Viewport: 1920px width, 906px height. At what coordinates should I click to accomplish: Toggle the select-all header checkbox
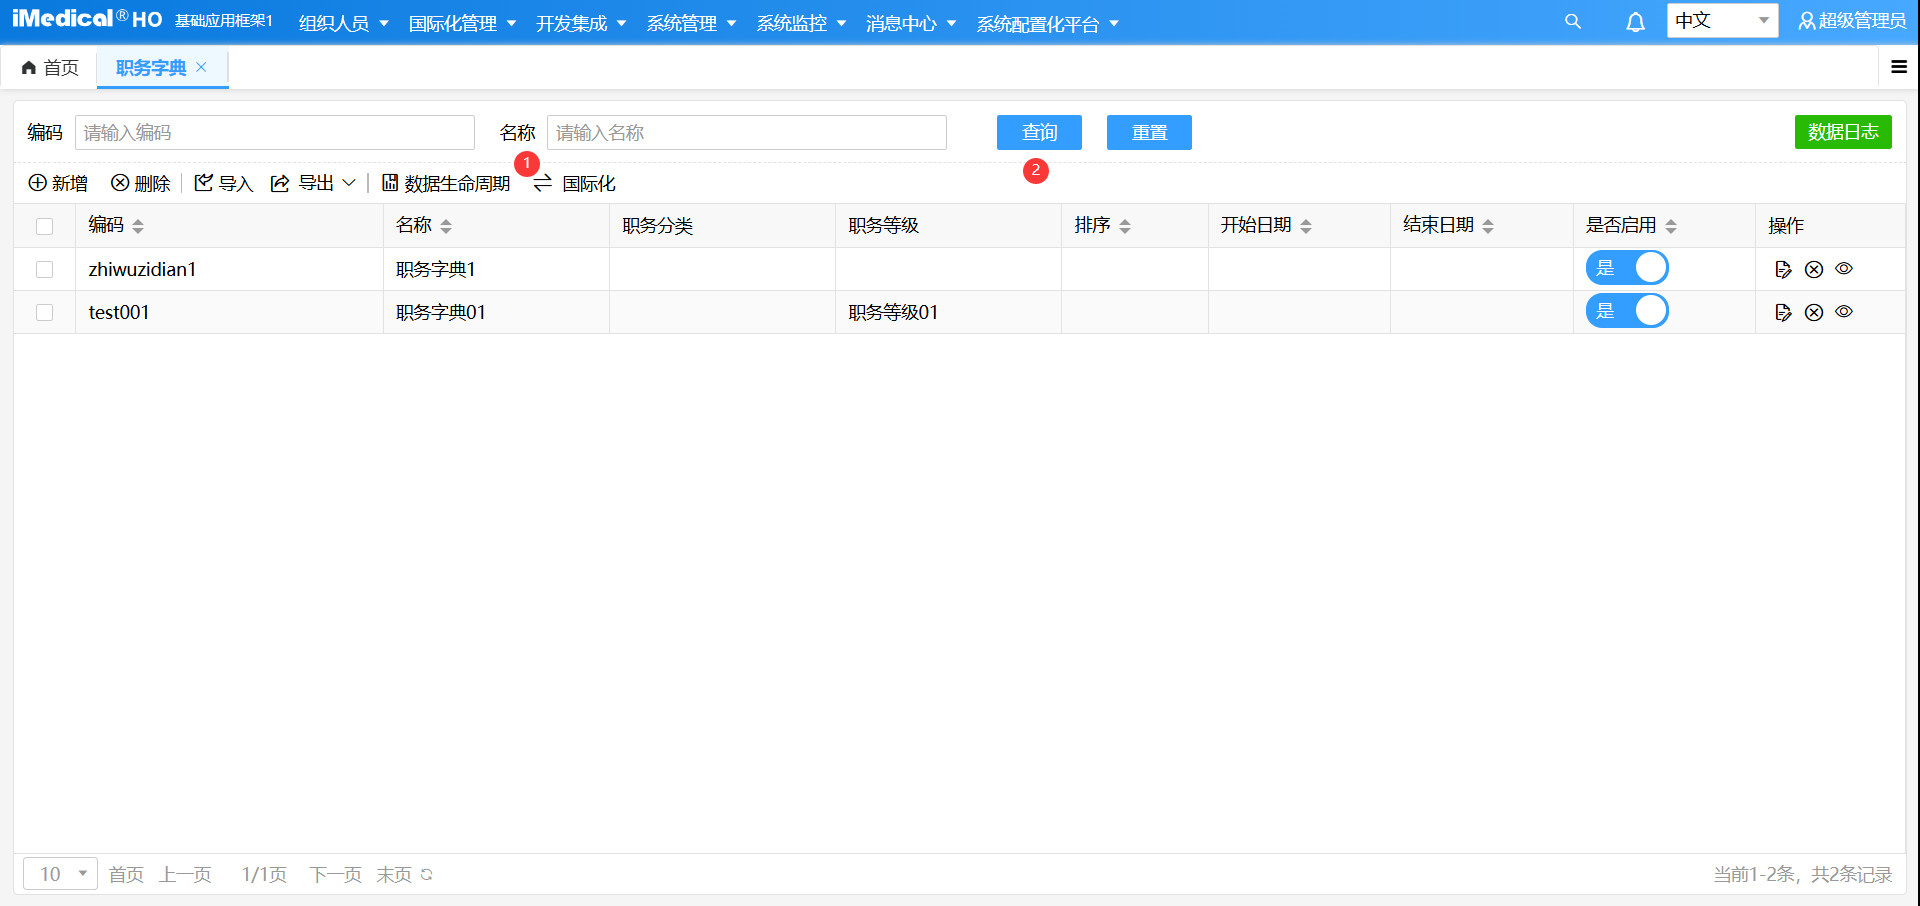44,226
